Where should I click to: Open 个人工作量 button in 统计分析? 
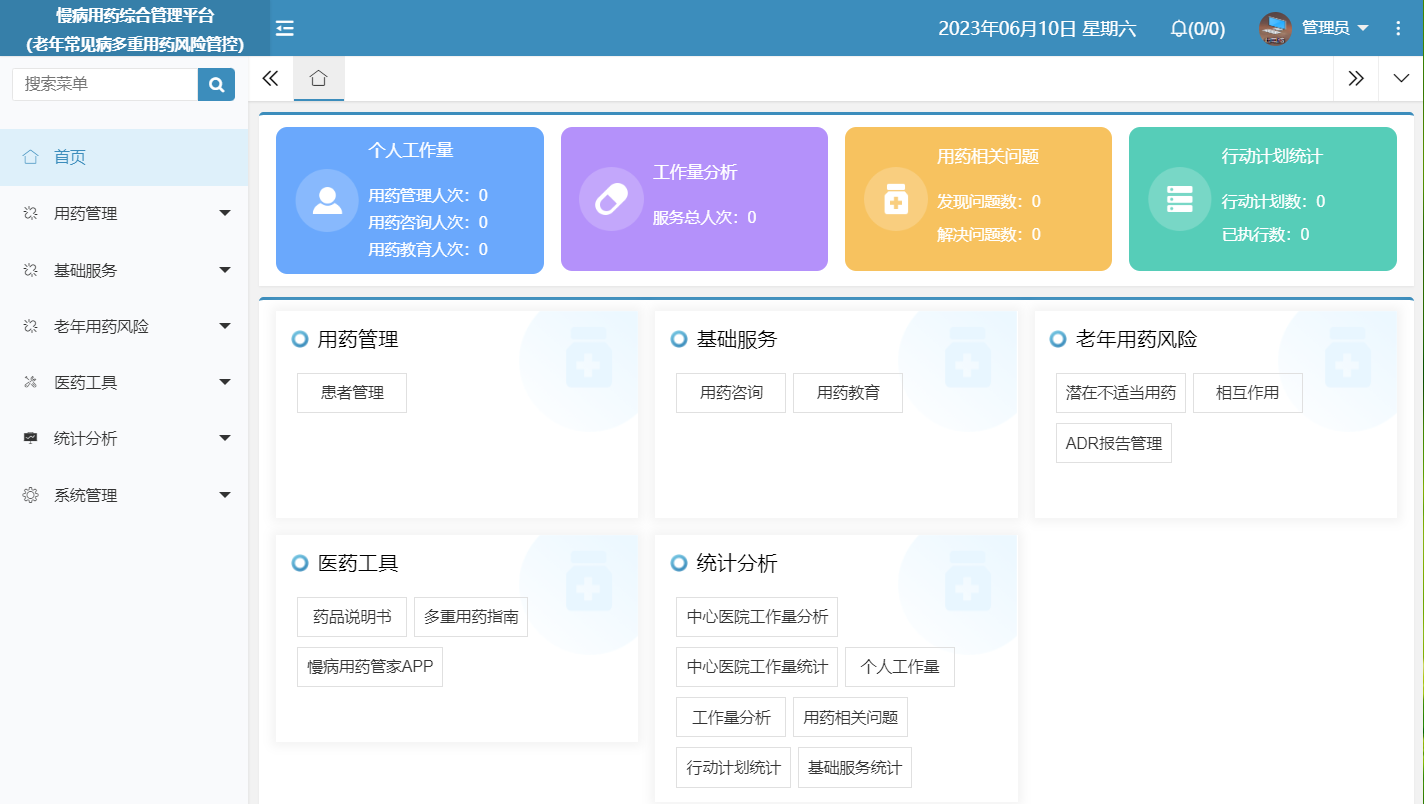[x=900, y=667]
